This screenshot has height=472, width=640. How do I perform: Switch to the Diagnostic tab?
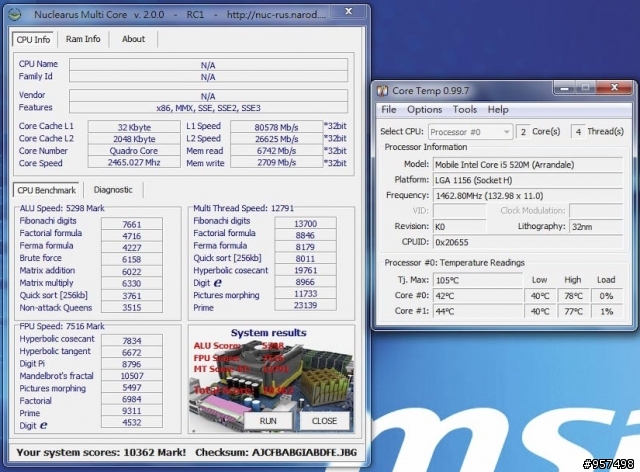(x=113, y=190)
